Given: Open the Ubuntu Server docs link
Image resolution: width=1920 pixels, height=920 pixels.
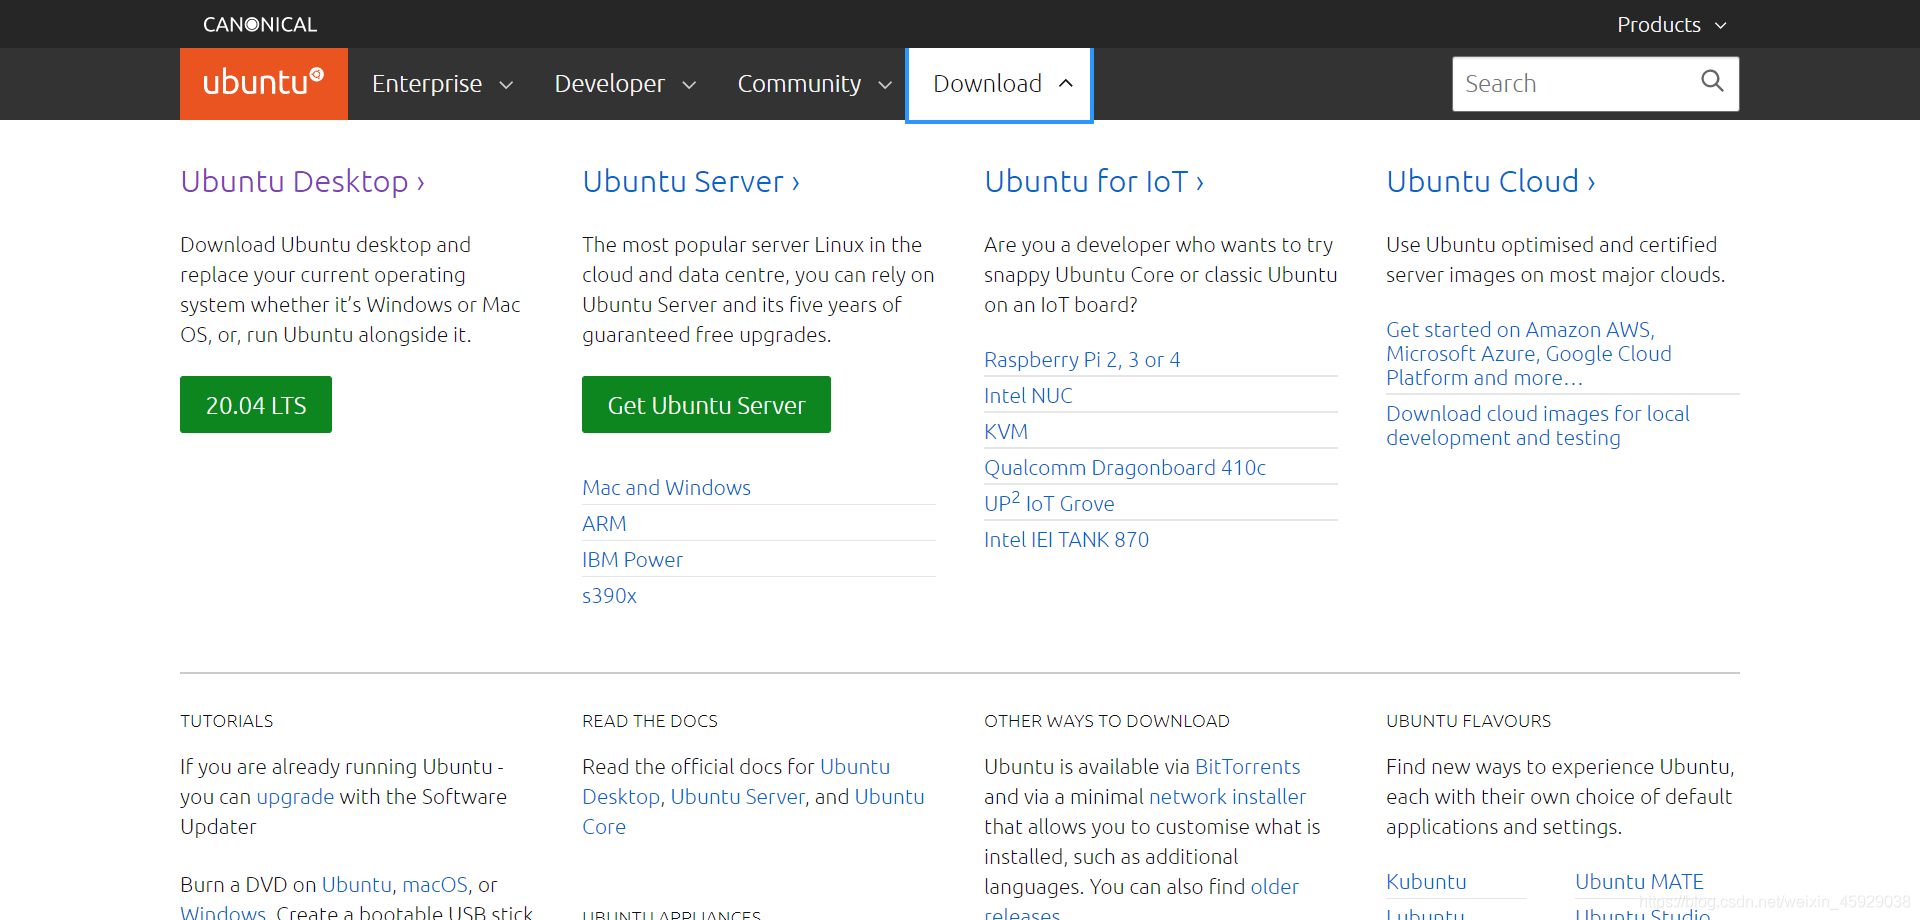Looking at the screenshot, I should (737, 797).
